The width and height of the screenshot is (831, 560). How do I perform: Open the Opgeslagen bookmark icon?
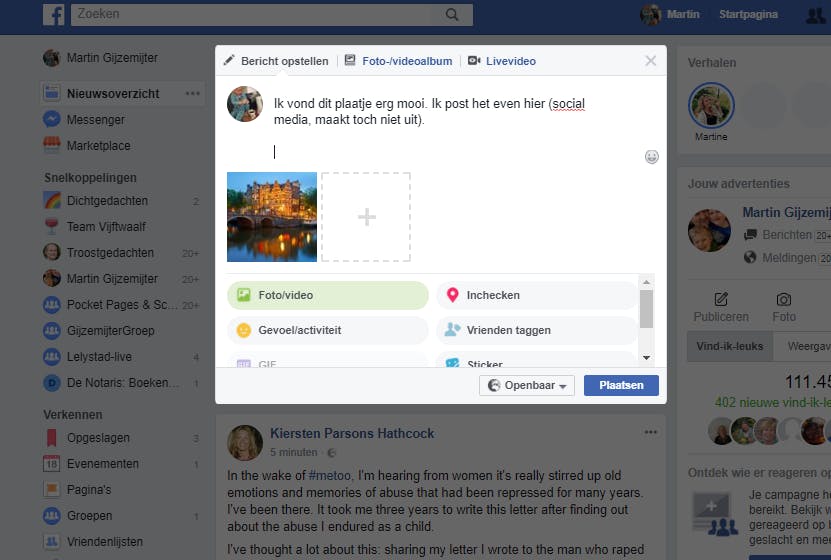tap(51, 438)
